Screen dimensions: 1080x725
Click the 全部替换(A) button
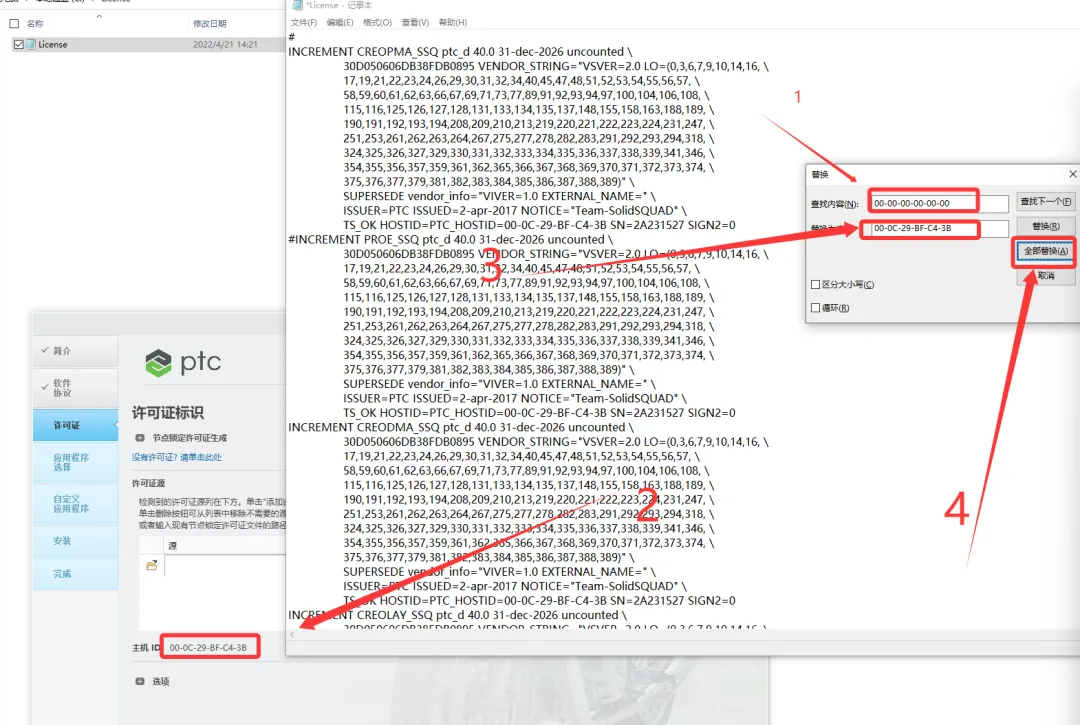1046,251
